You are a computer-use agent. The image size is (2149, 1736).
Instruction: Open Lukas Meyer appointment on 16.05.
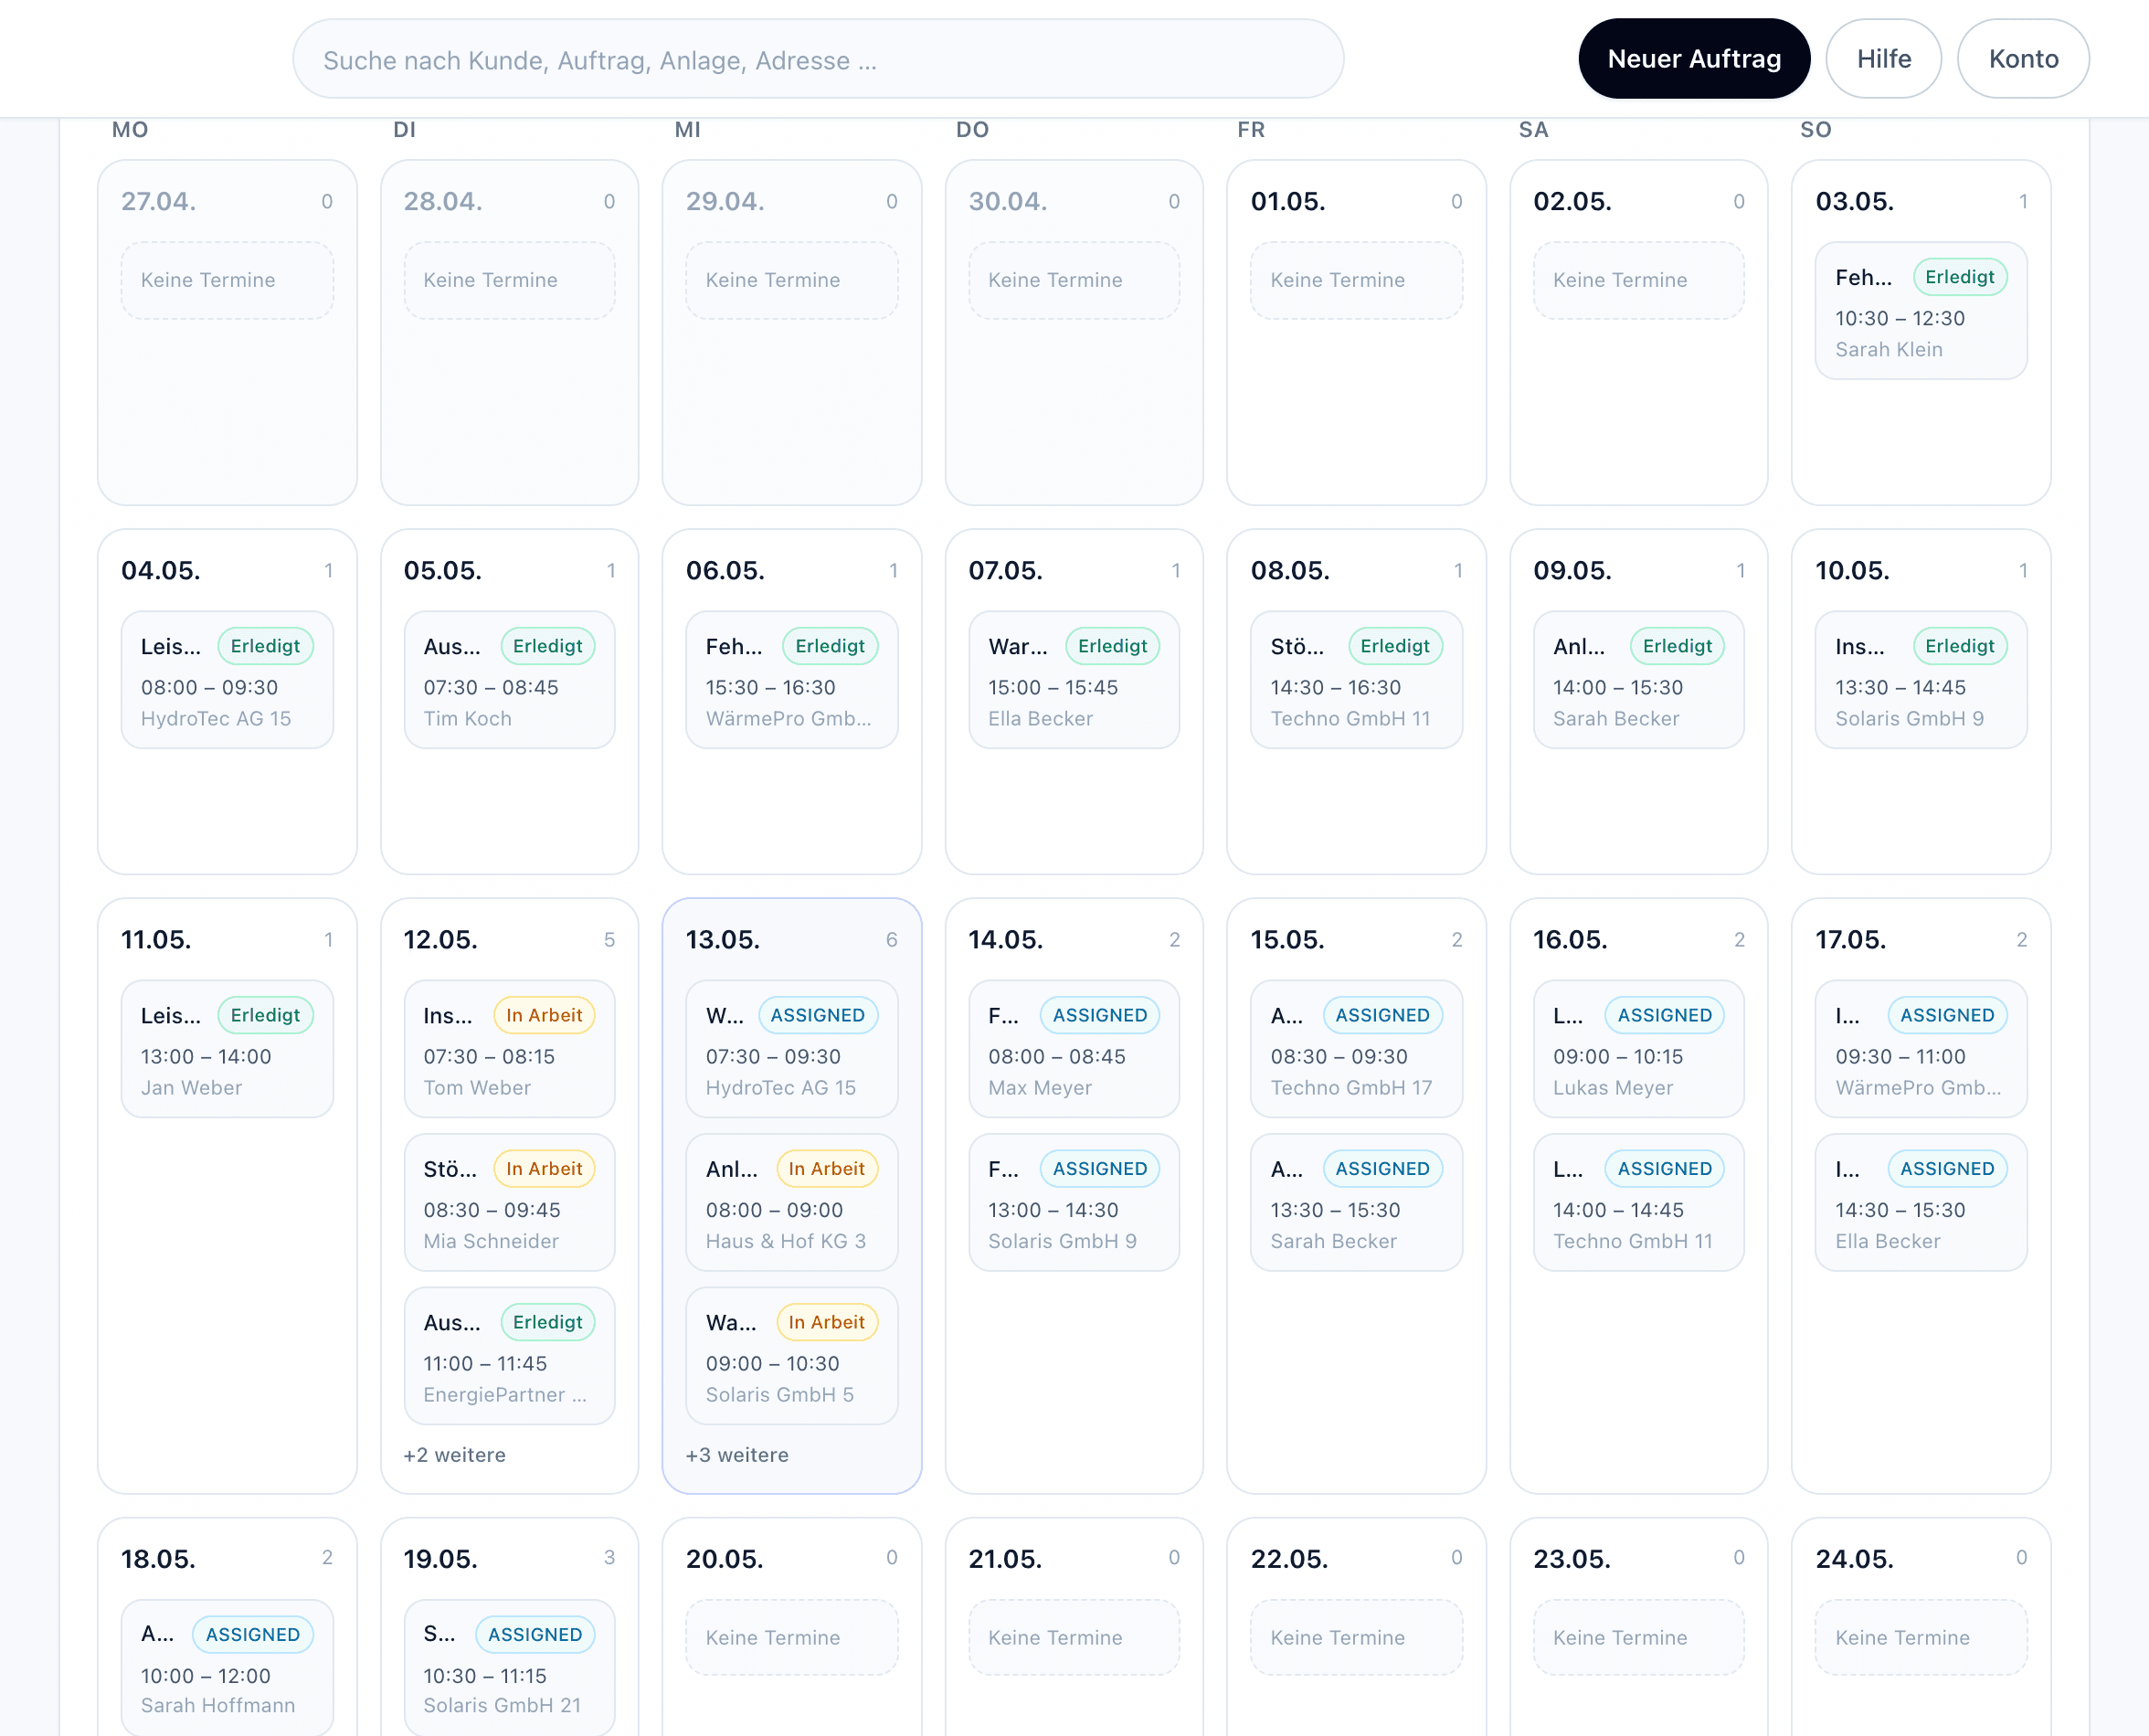(1638, 1049)
